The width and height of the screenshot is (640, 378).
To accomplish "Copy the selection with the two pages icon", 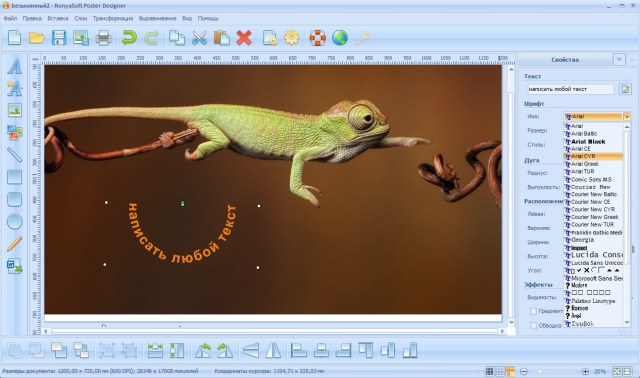I will 177,38.
